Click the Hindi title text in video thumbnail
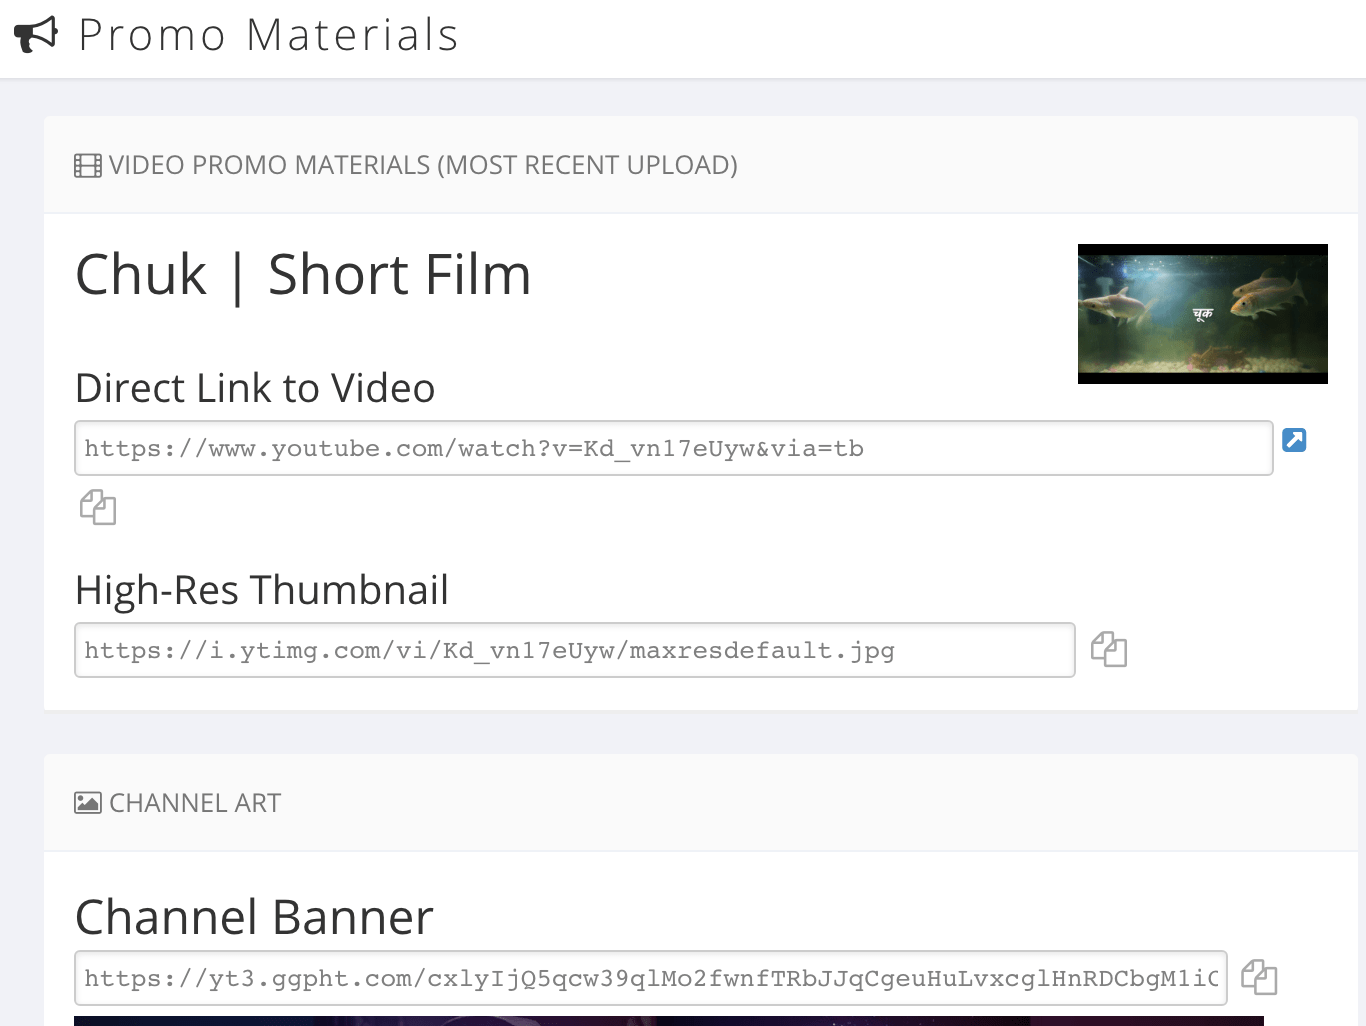This screenshot has width=1366, height=1026. [1202, 314]
